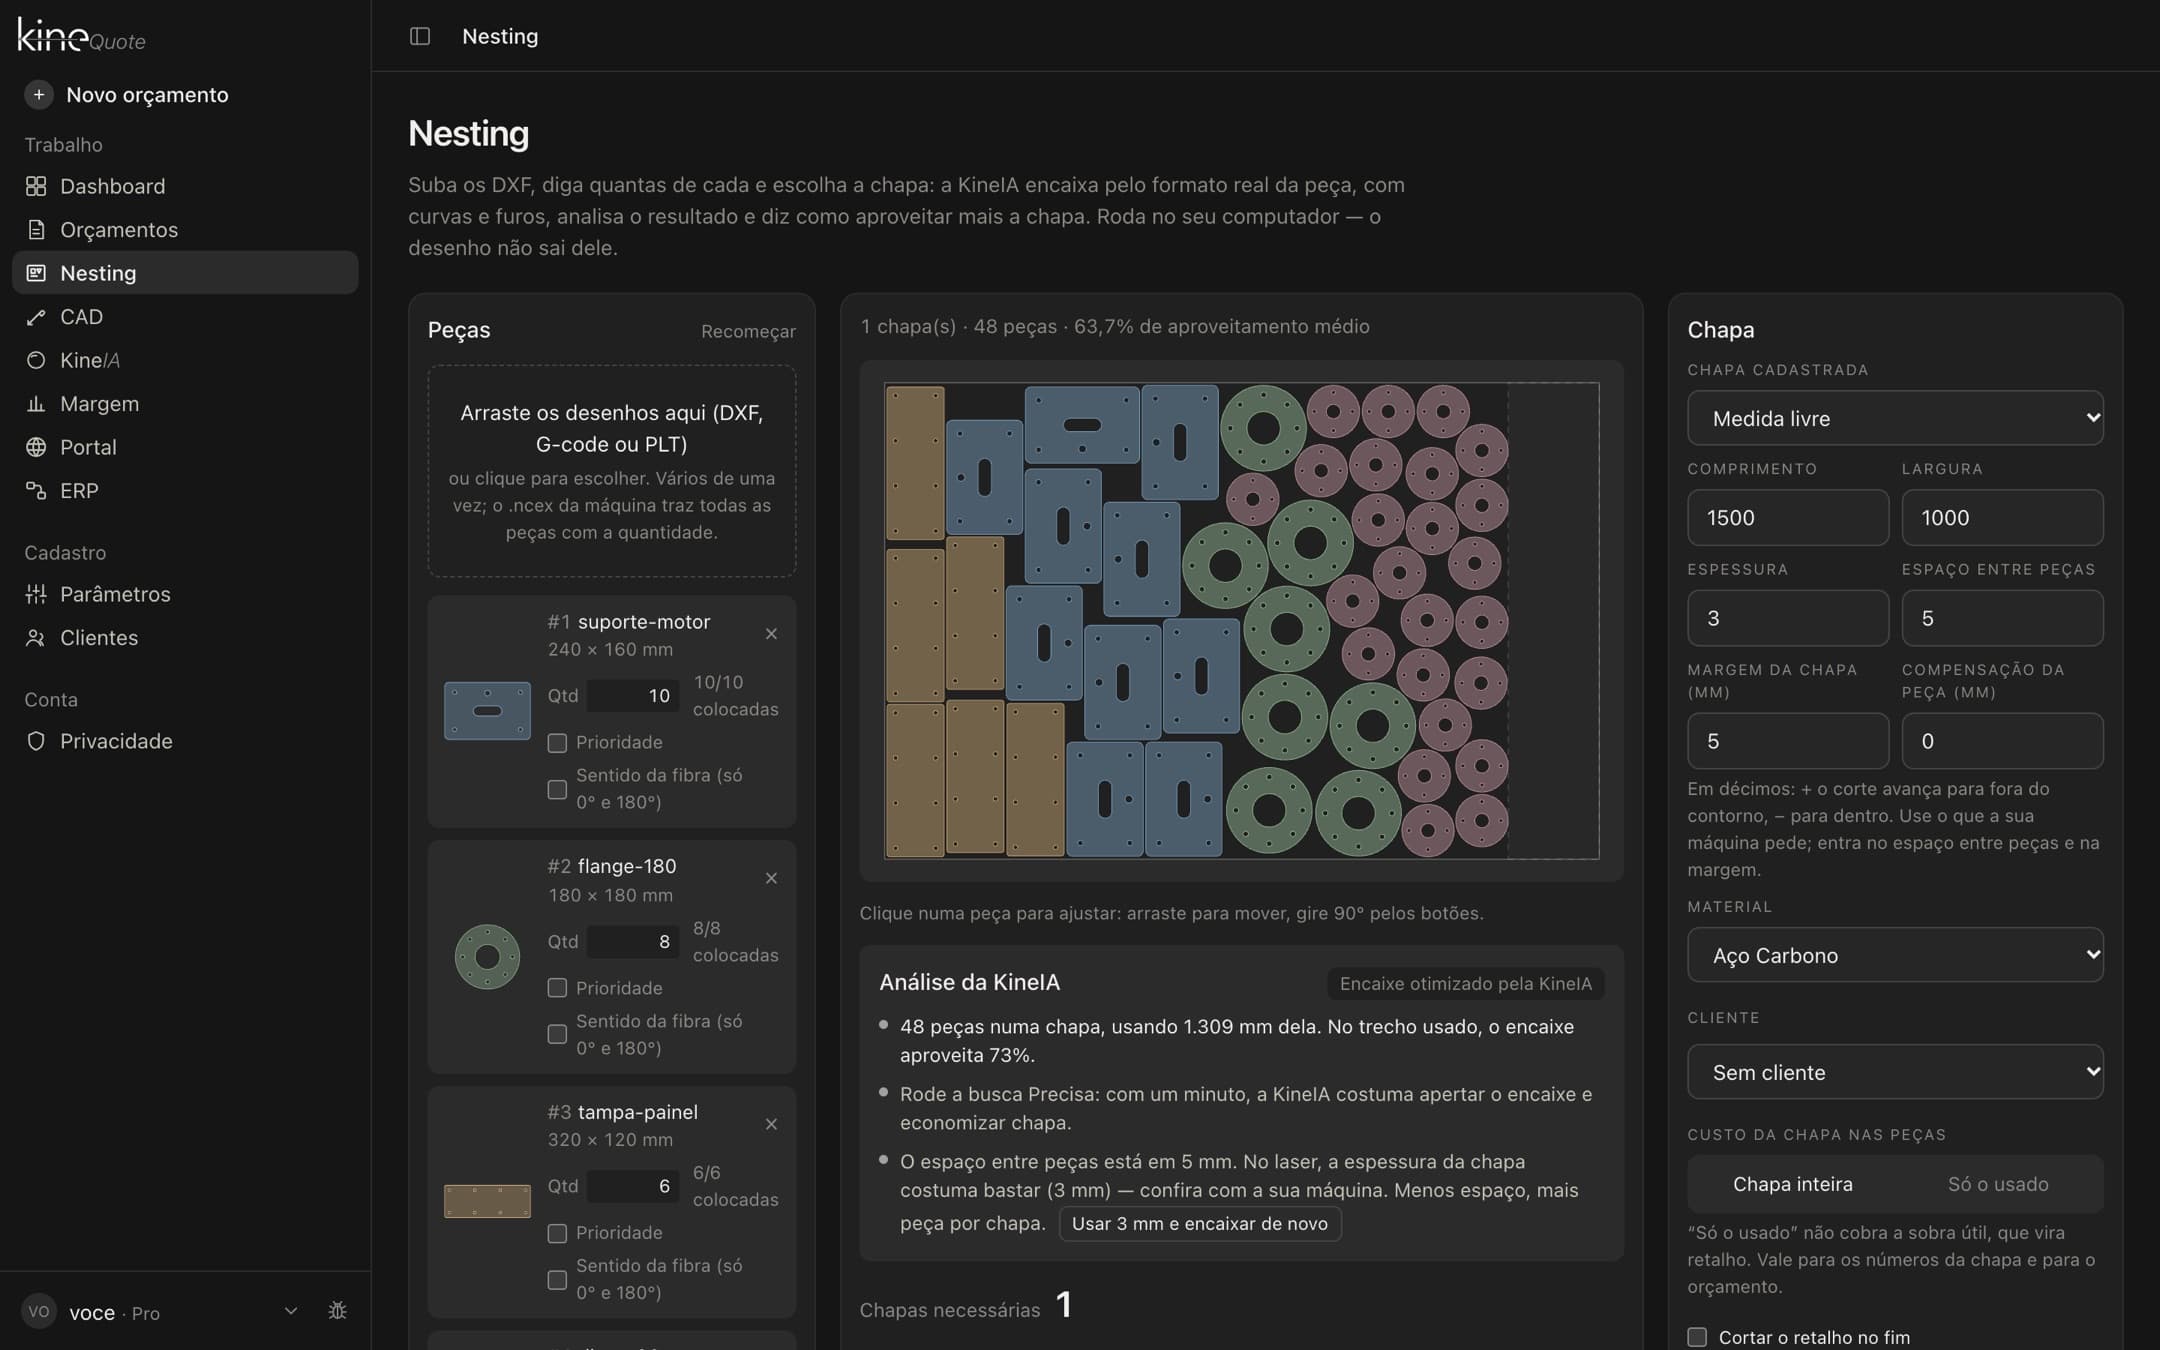Click the drawings drop zone to upload DXF
Screen dimensions: 2160x1350
click(x=612, y=471)
